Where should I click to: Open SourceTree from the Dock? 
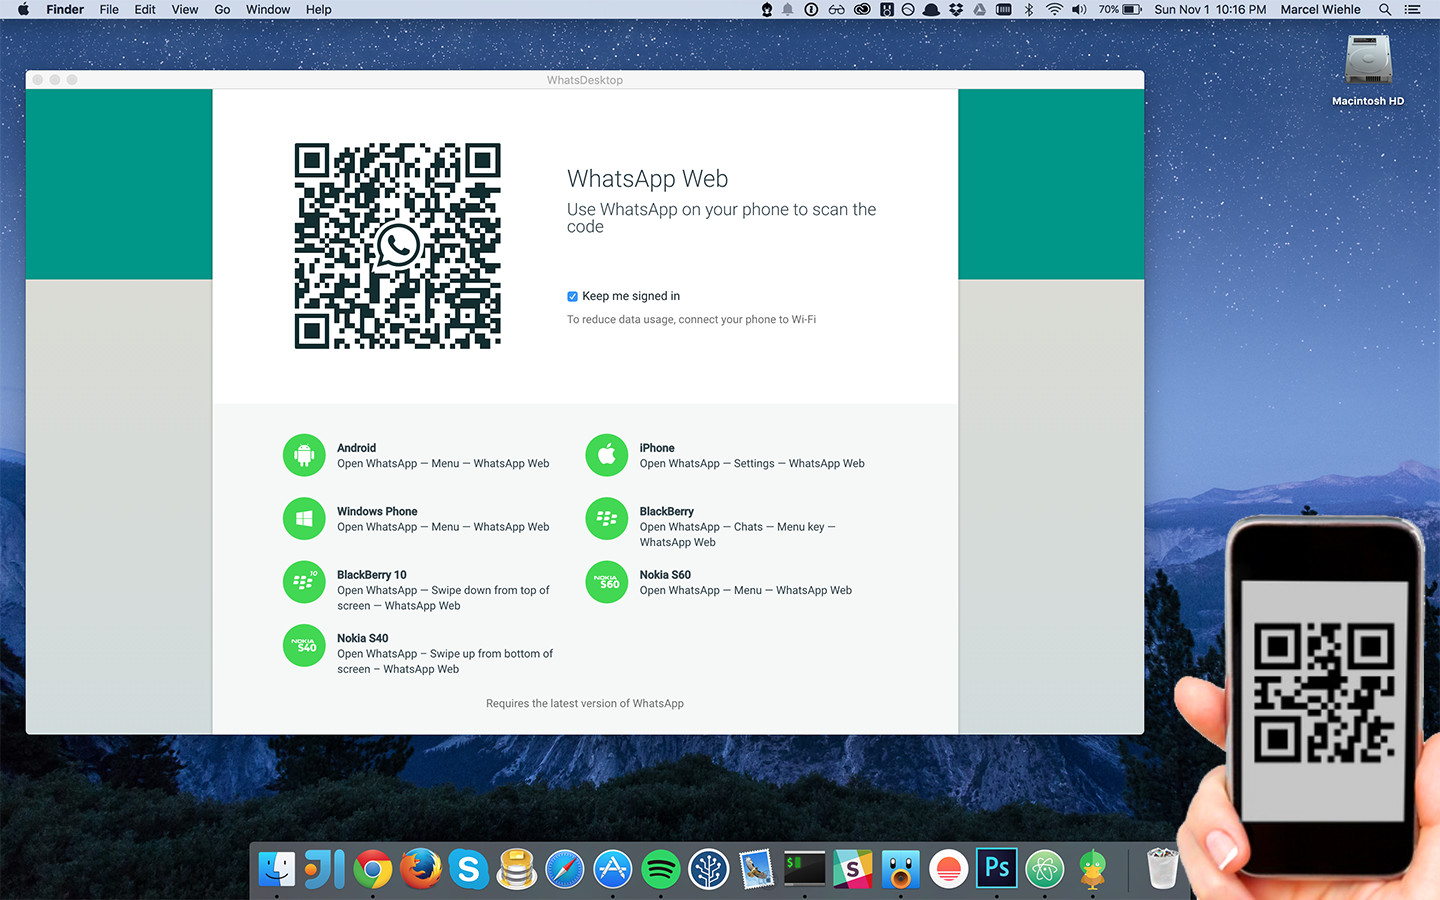[x=709, y=869]
